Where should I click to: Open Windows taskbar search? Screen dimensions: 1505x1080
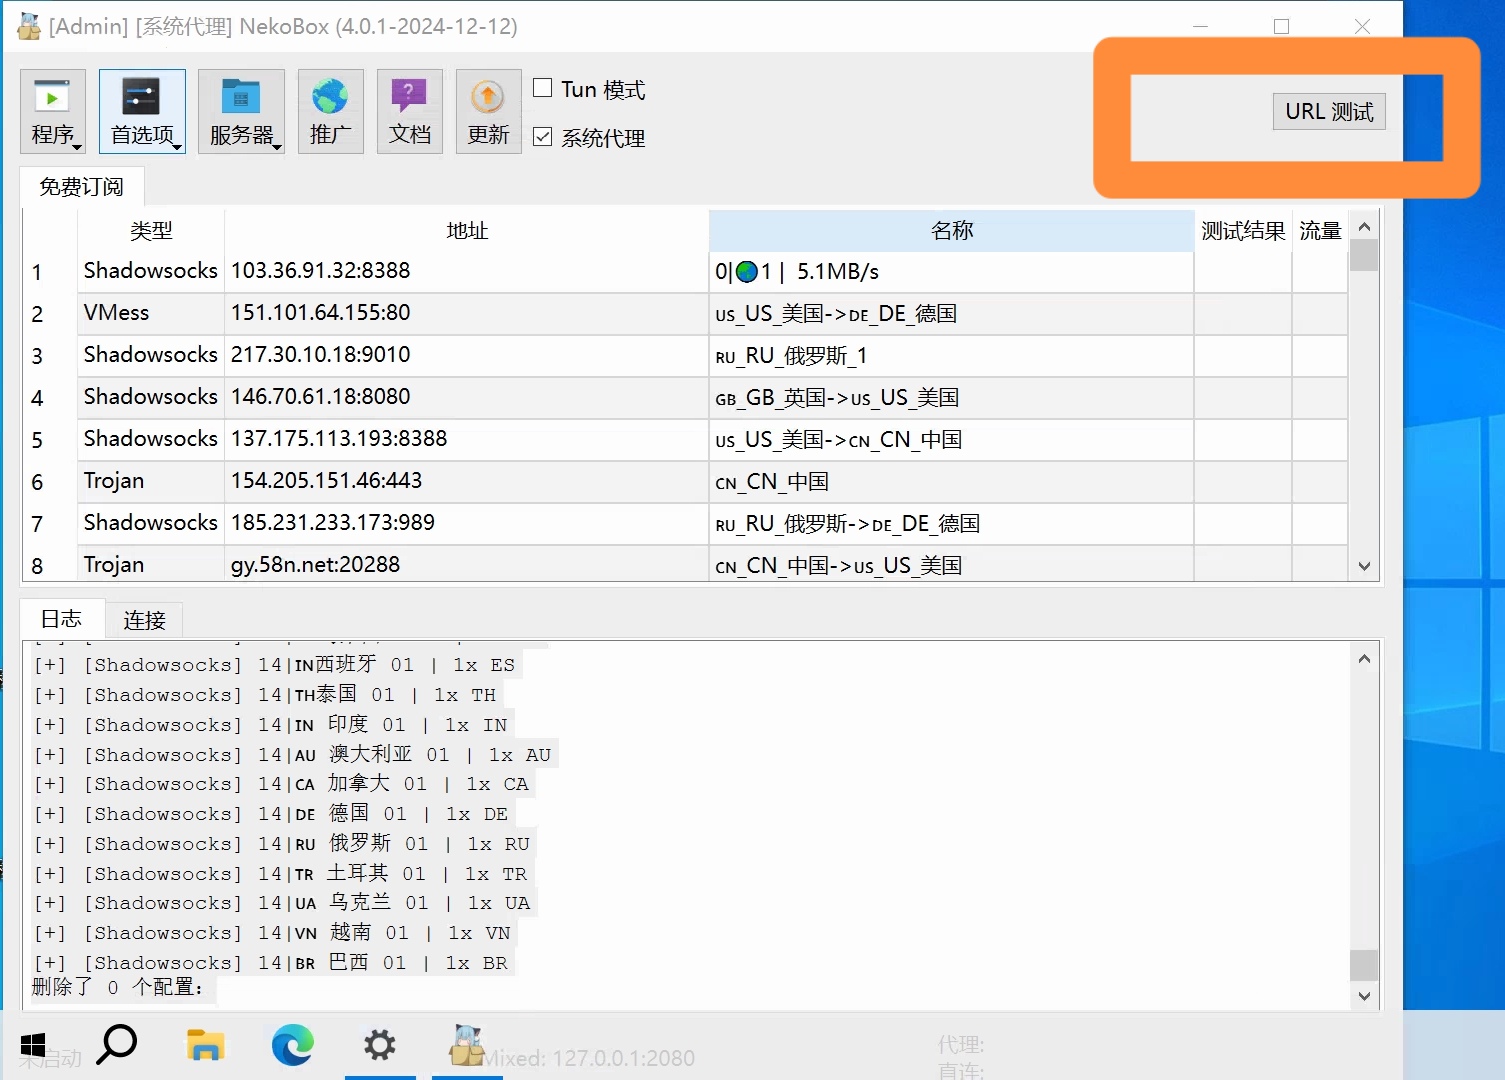(x=117, y=1045)
